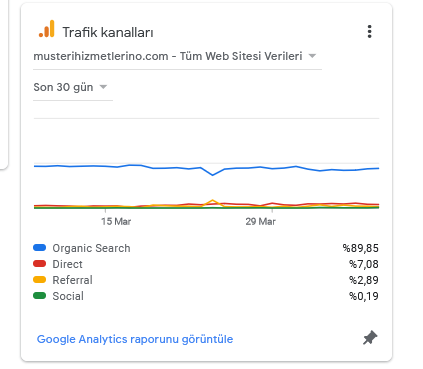This screenshot has height=369, width=423.
Task: Open the three-dot options menu
Action: [x=369, y=32]
